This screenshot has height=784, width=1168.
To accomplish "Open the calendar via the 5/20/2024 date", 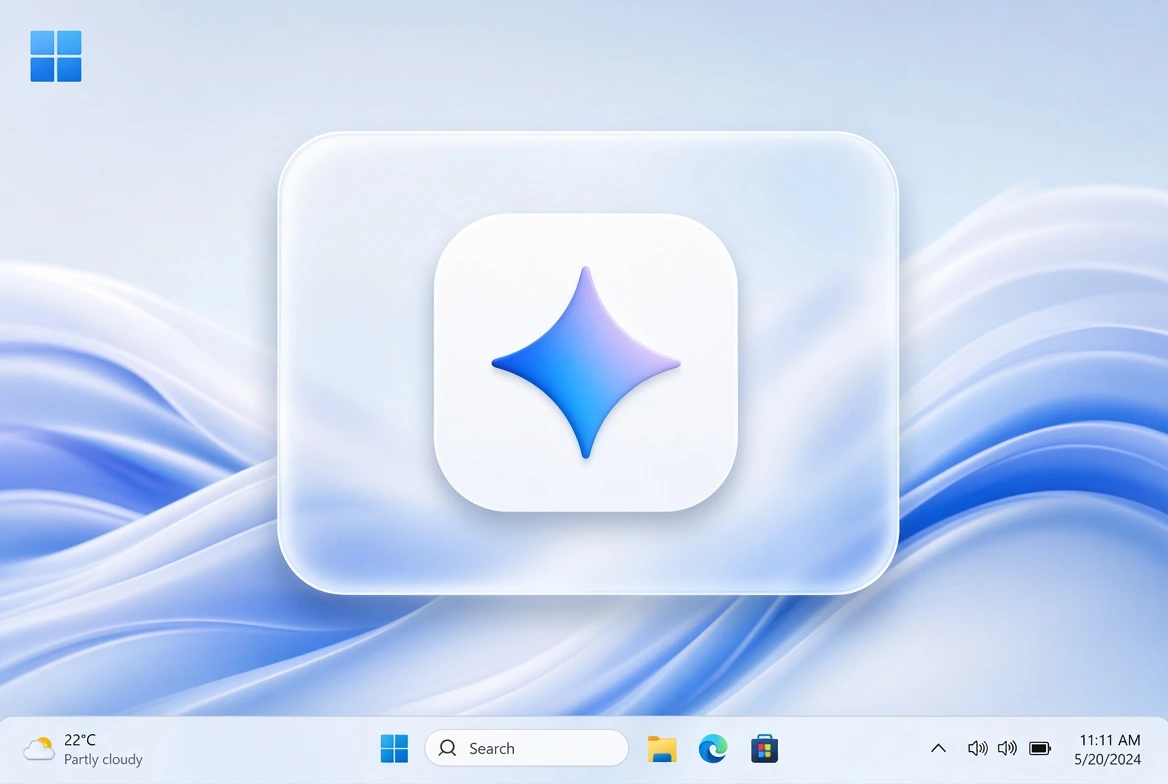I will [1108, 759].
